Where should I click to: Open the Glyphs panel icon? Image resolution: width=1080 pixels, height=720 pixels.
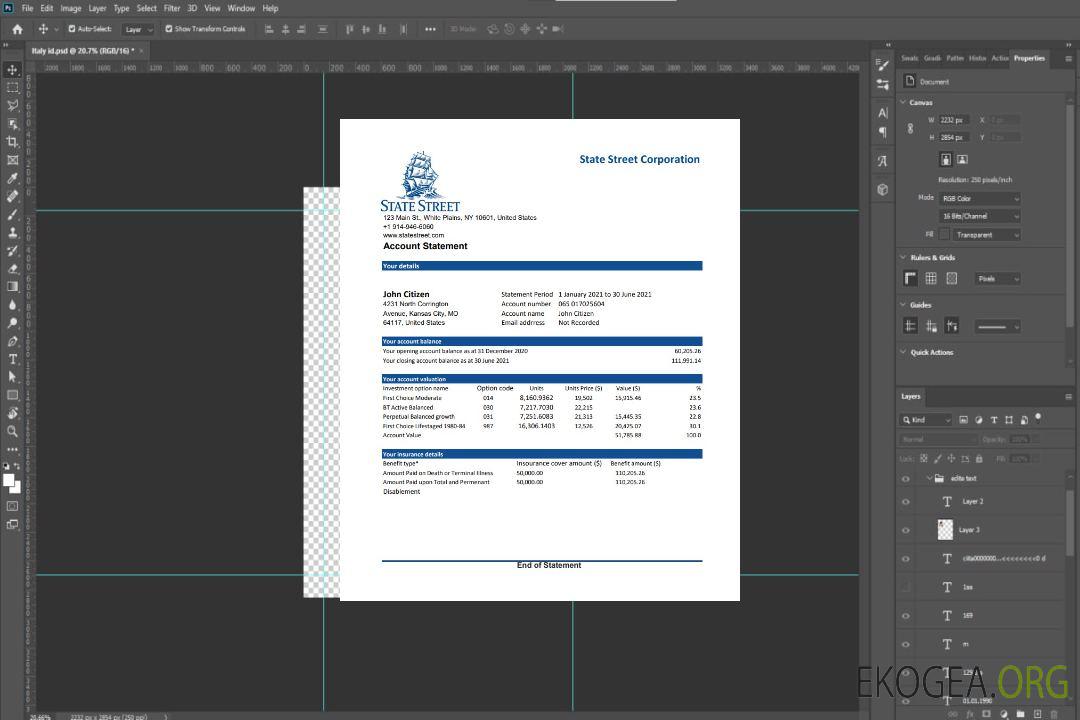click(882, 161)
